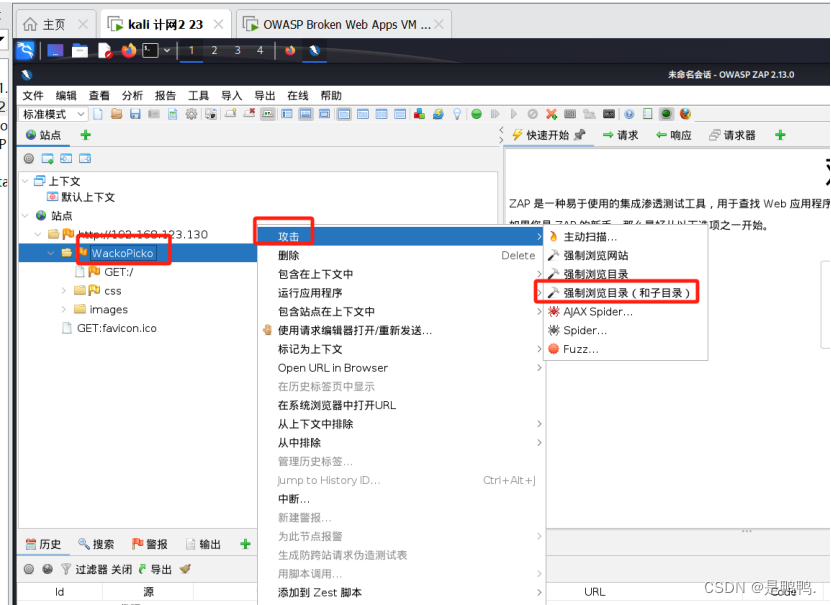Expand the Open URL in Browser submenu
831x605 pixels.
[401, 368]
